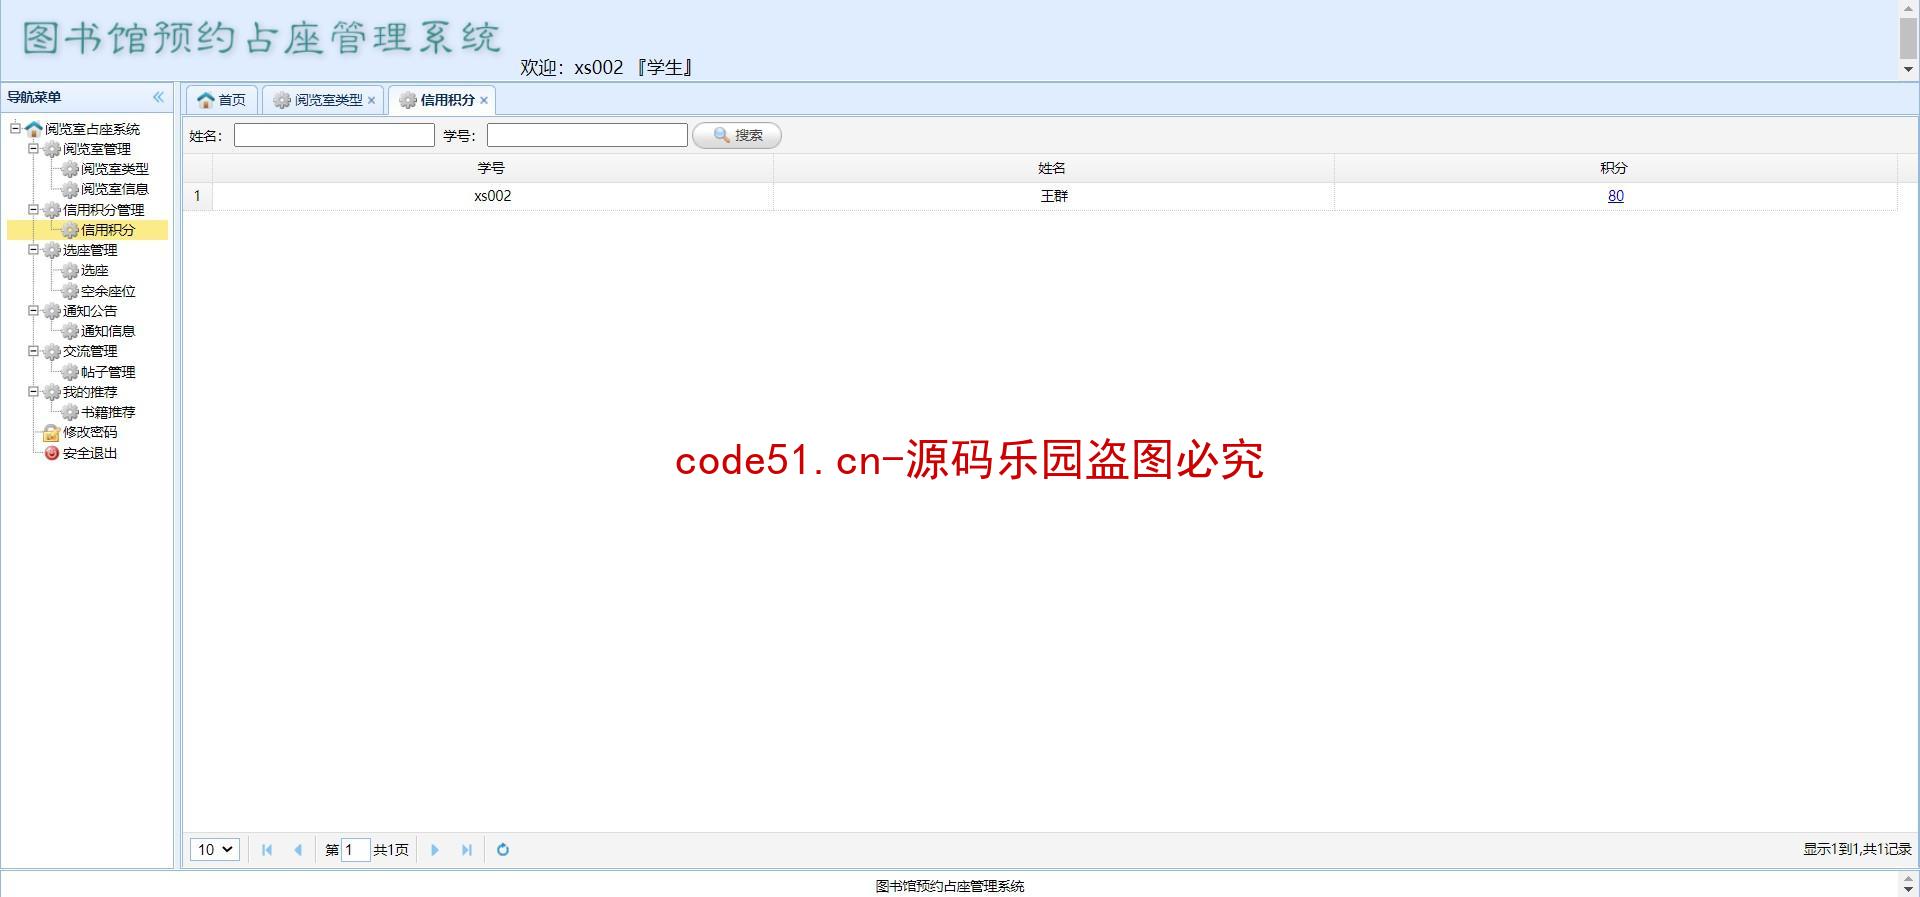1920x897 pixels.
Task: Select 信用积分 in the navigation tree
Action: click(108, 230)
